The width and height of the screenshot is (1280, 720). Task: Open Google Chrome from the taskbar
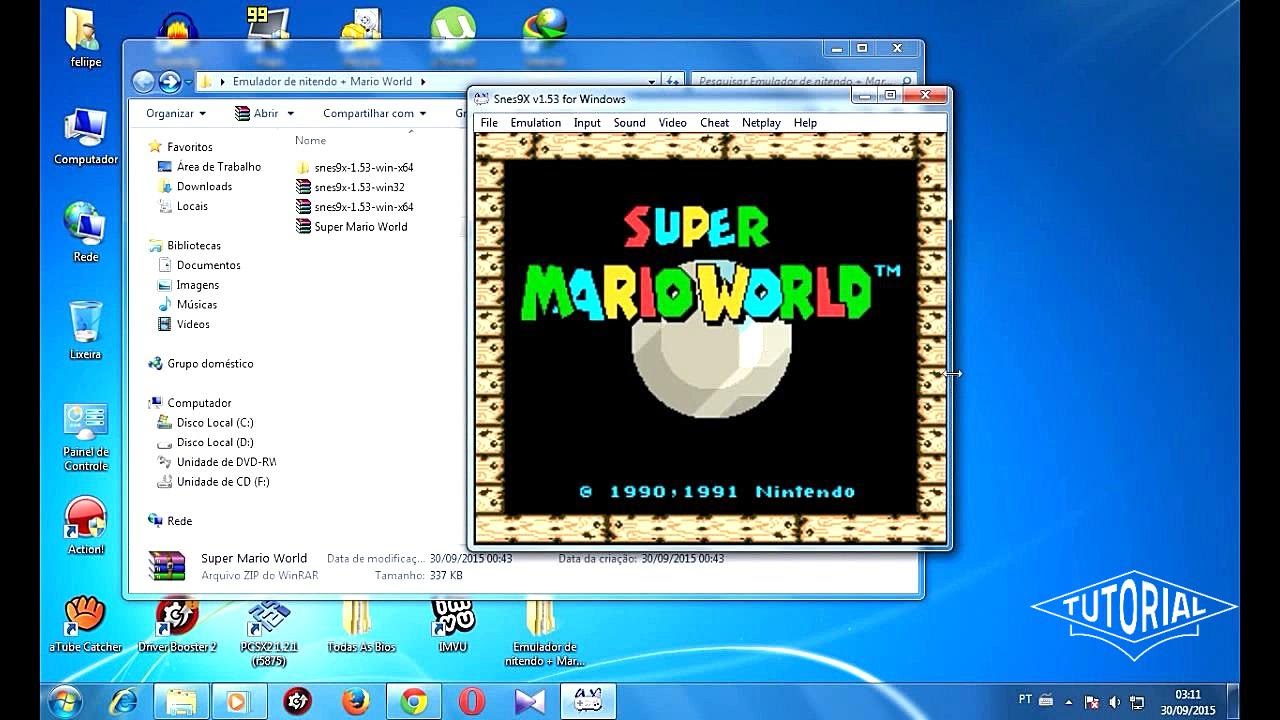pyautogui.click(x=413, y=701)
